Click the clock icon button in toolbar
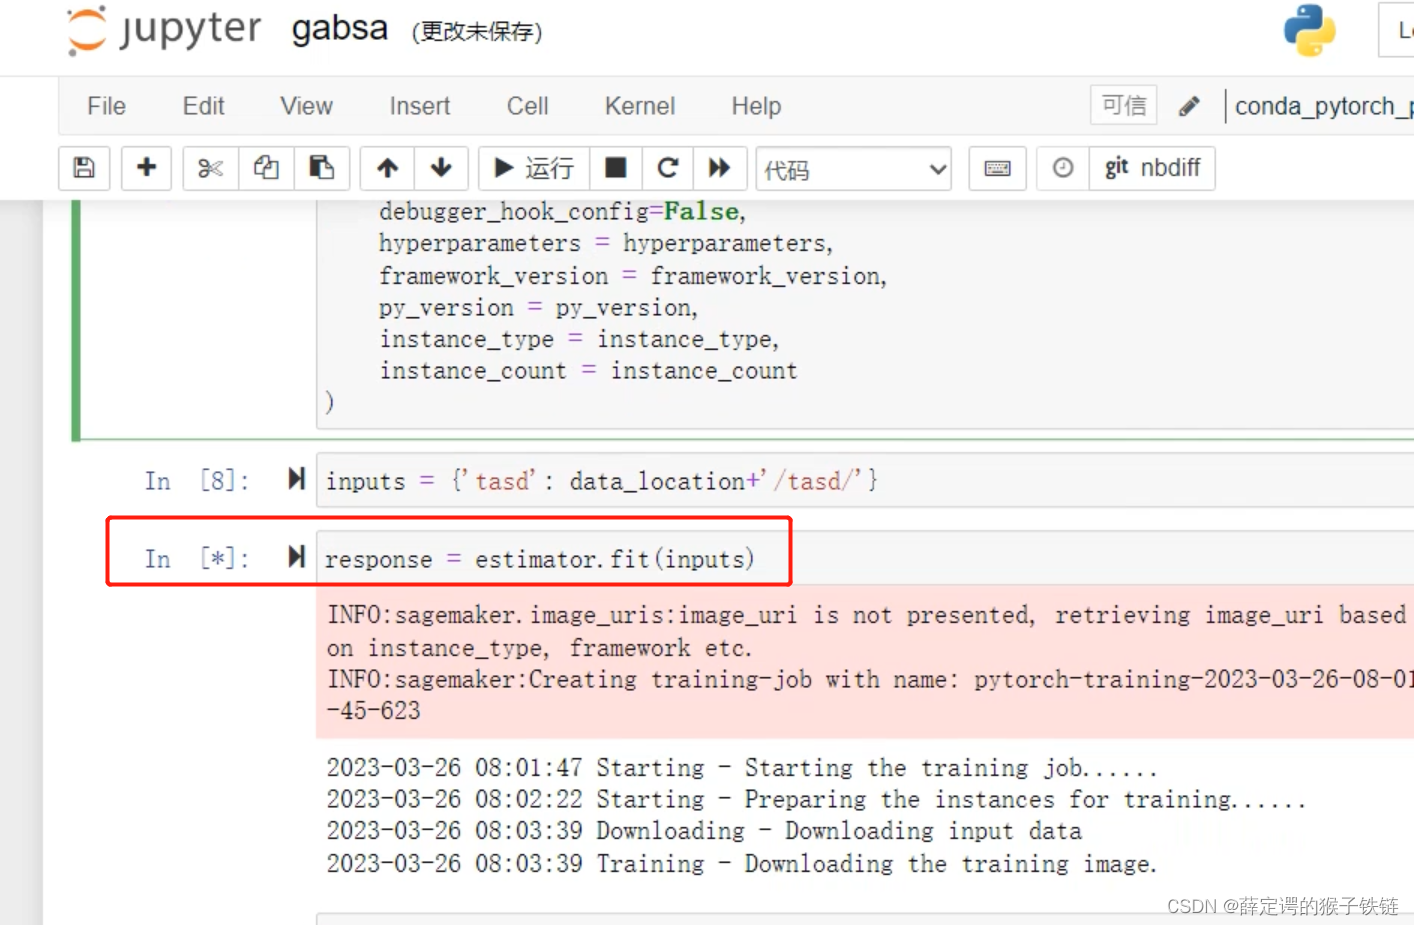 (x=1063, y=168)
